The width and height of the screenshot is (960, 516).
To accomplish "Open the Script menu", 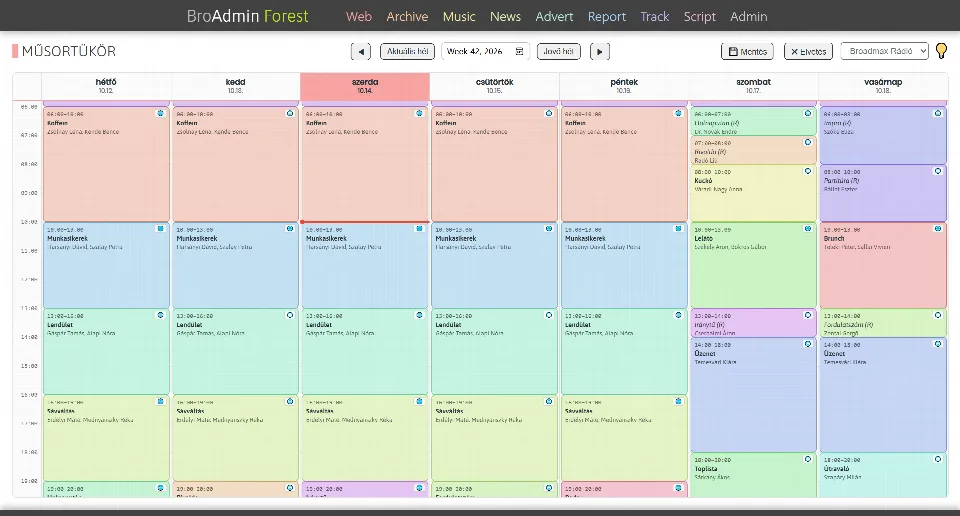I will pyautogui.click(x=700, y=17).
